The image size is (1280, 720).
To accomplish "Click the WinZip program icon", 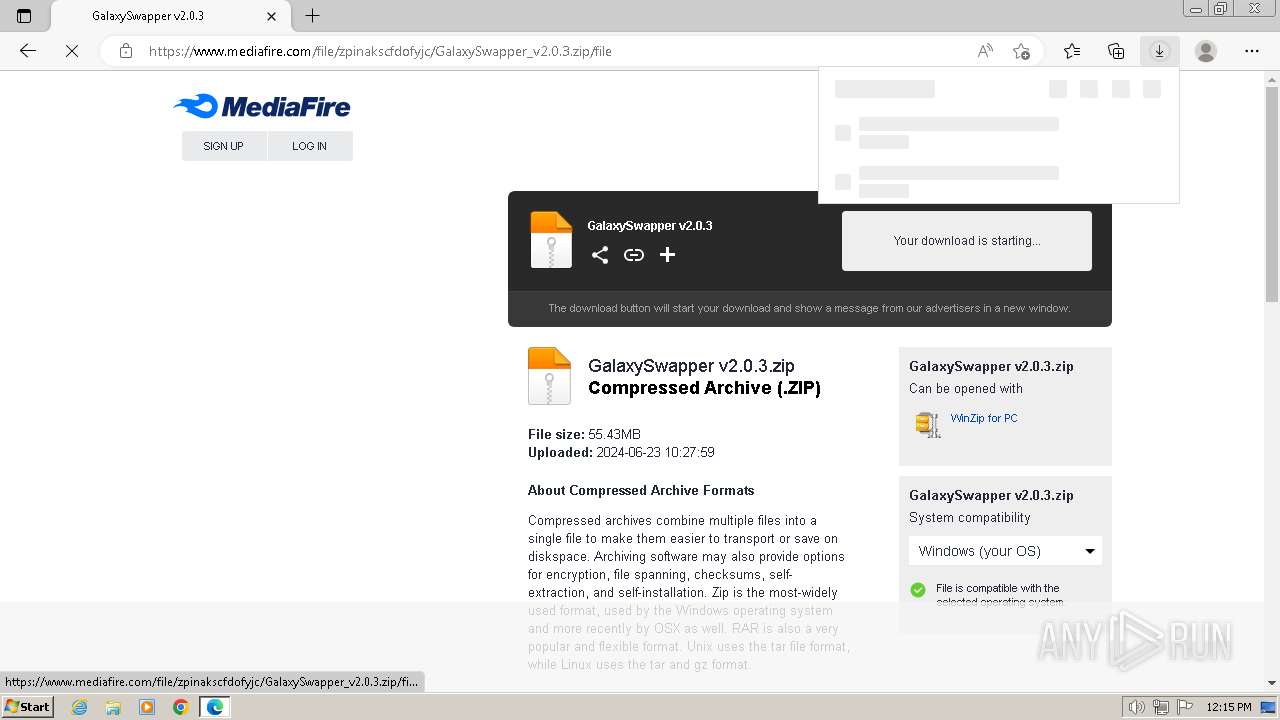I will 928,424.
